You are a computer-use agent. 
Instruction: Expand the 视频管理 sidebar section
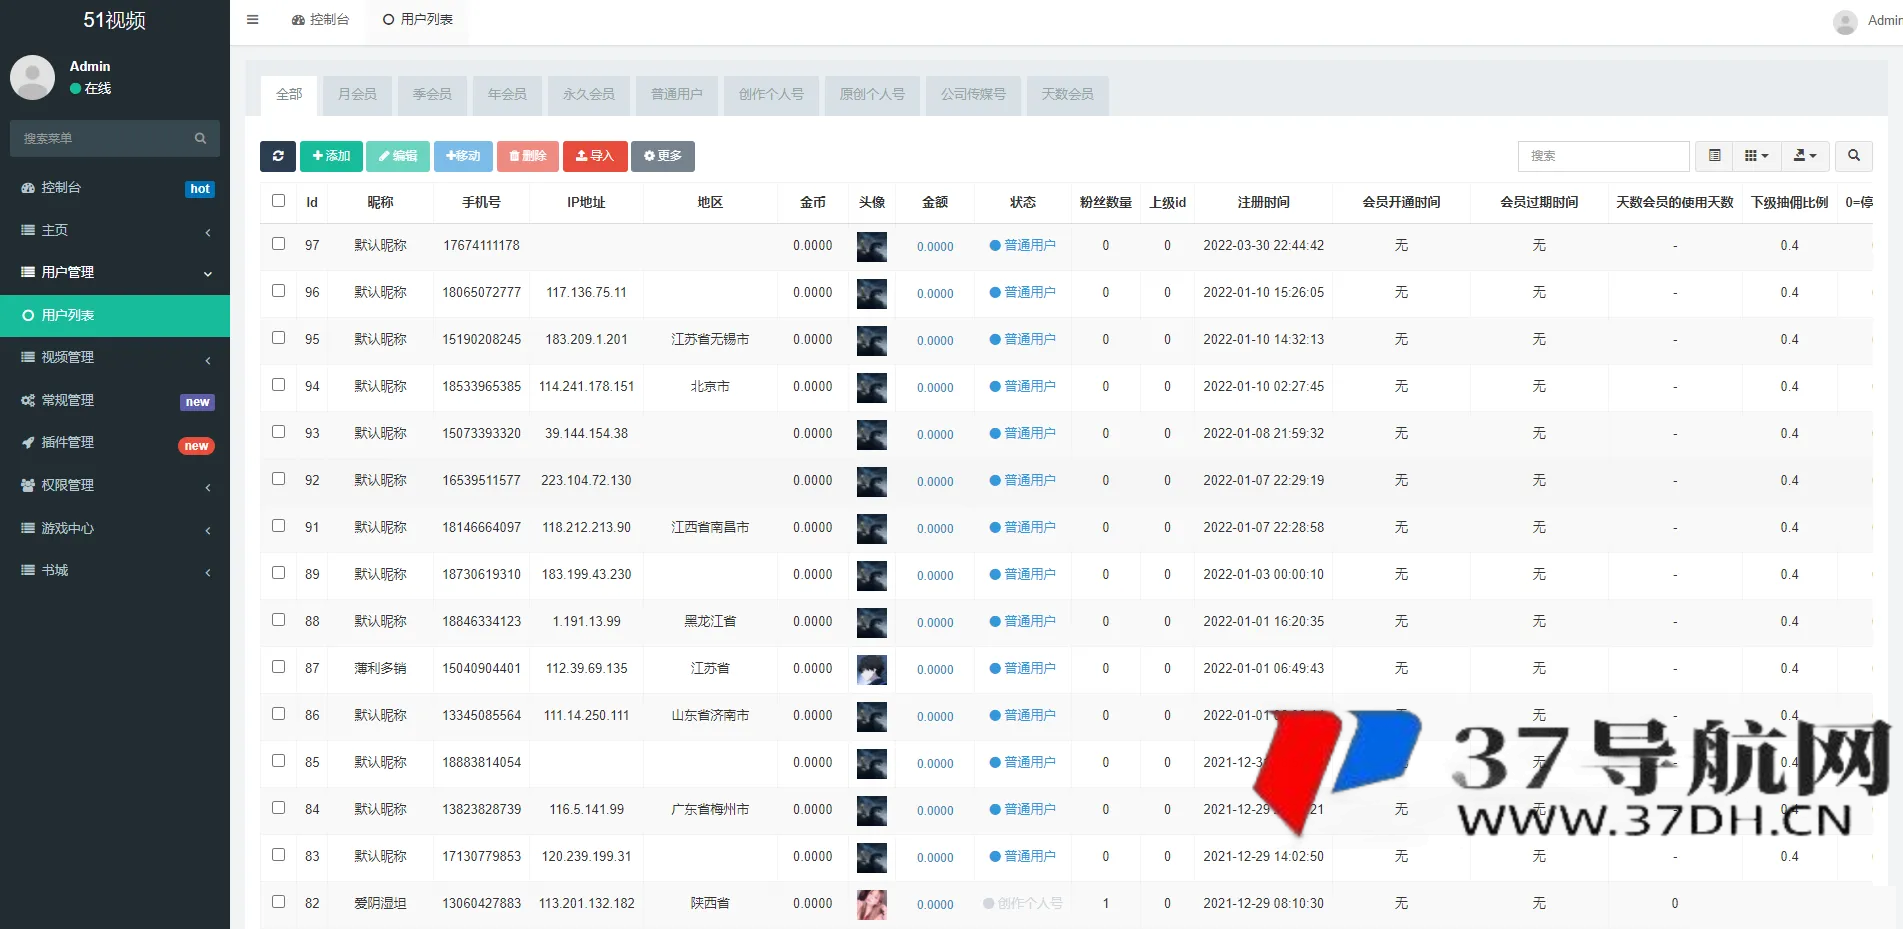pos(115,357)
